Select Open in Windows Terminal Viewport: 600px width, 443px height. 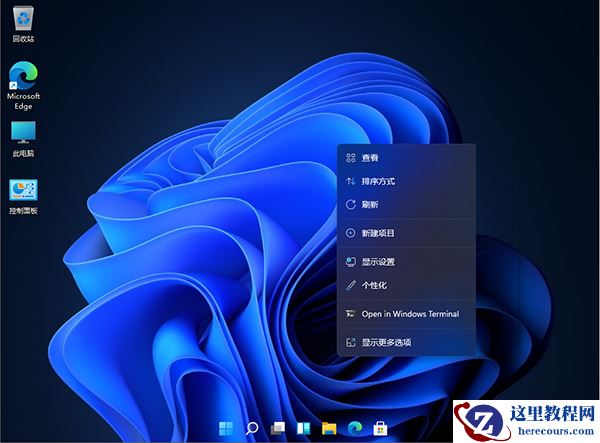pyautogui.click(x=406, y=314)
